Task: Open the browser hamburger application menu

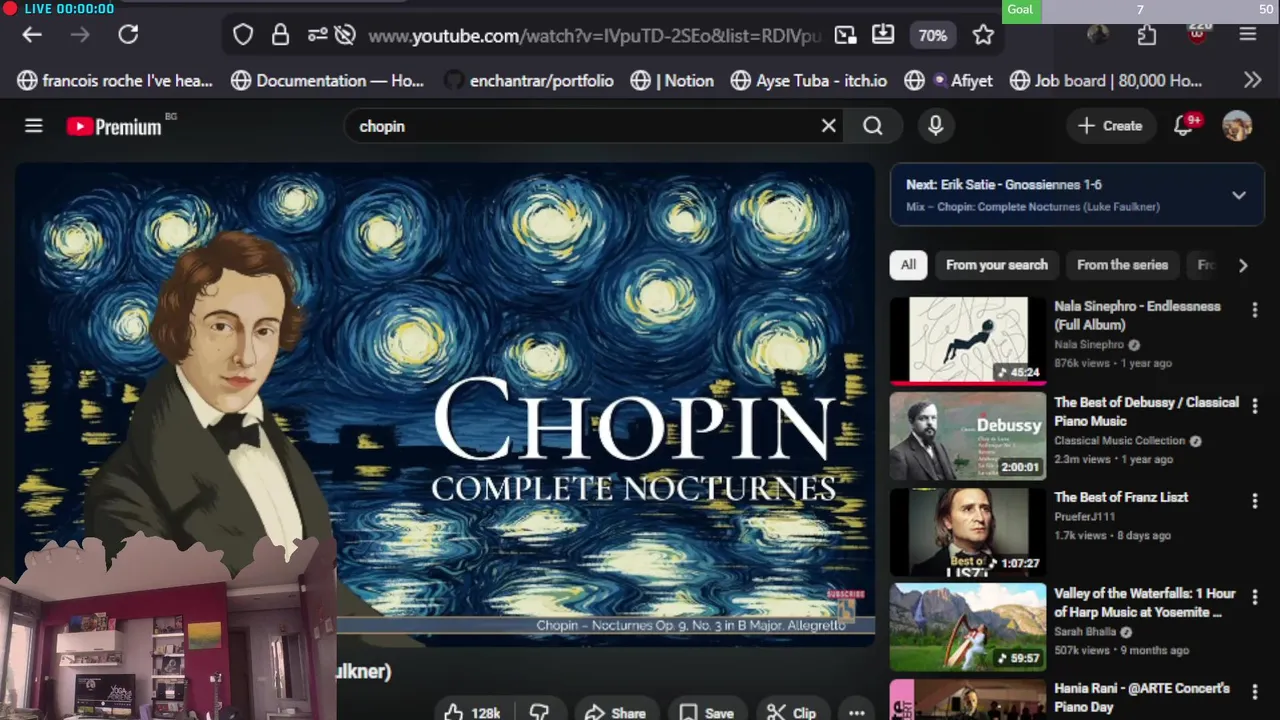Action: click(x=1247, y=35)
